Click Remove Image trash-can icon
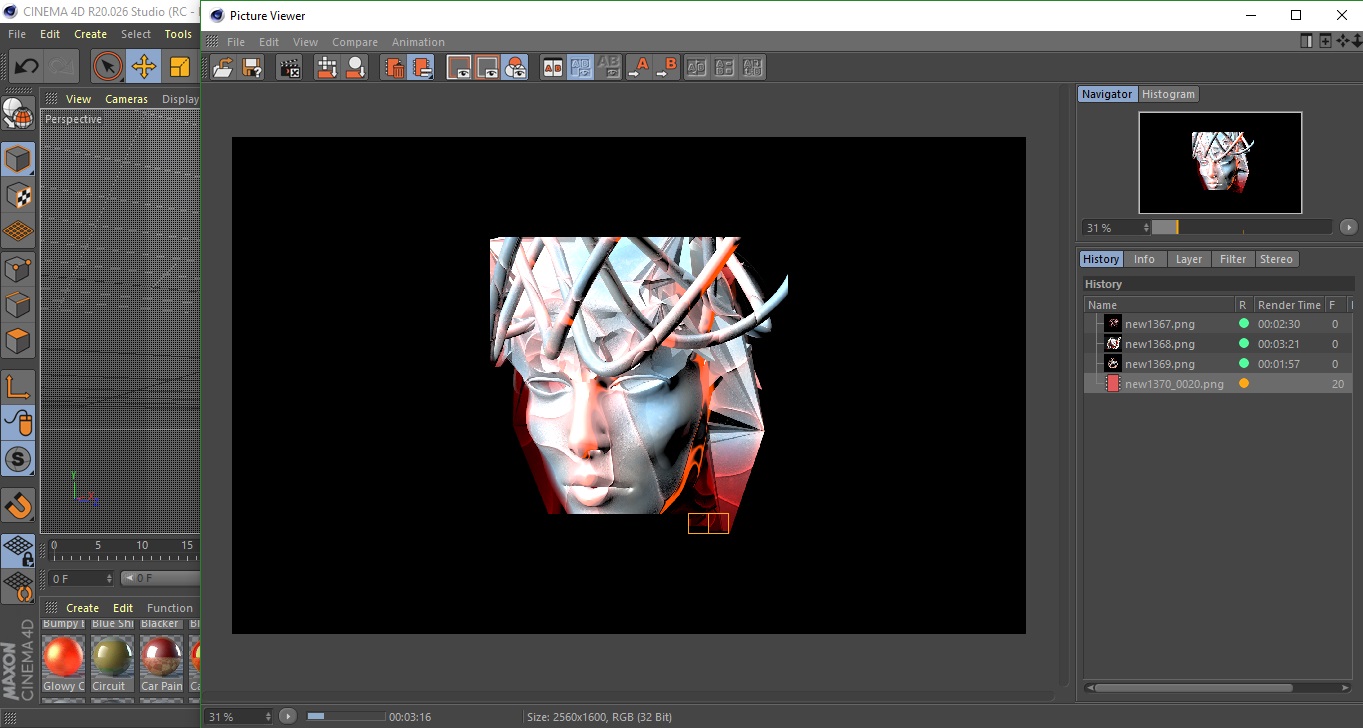 394,68
